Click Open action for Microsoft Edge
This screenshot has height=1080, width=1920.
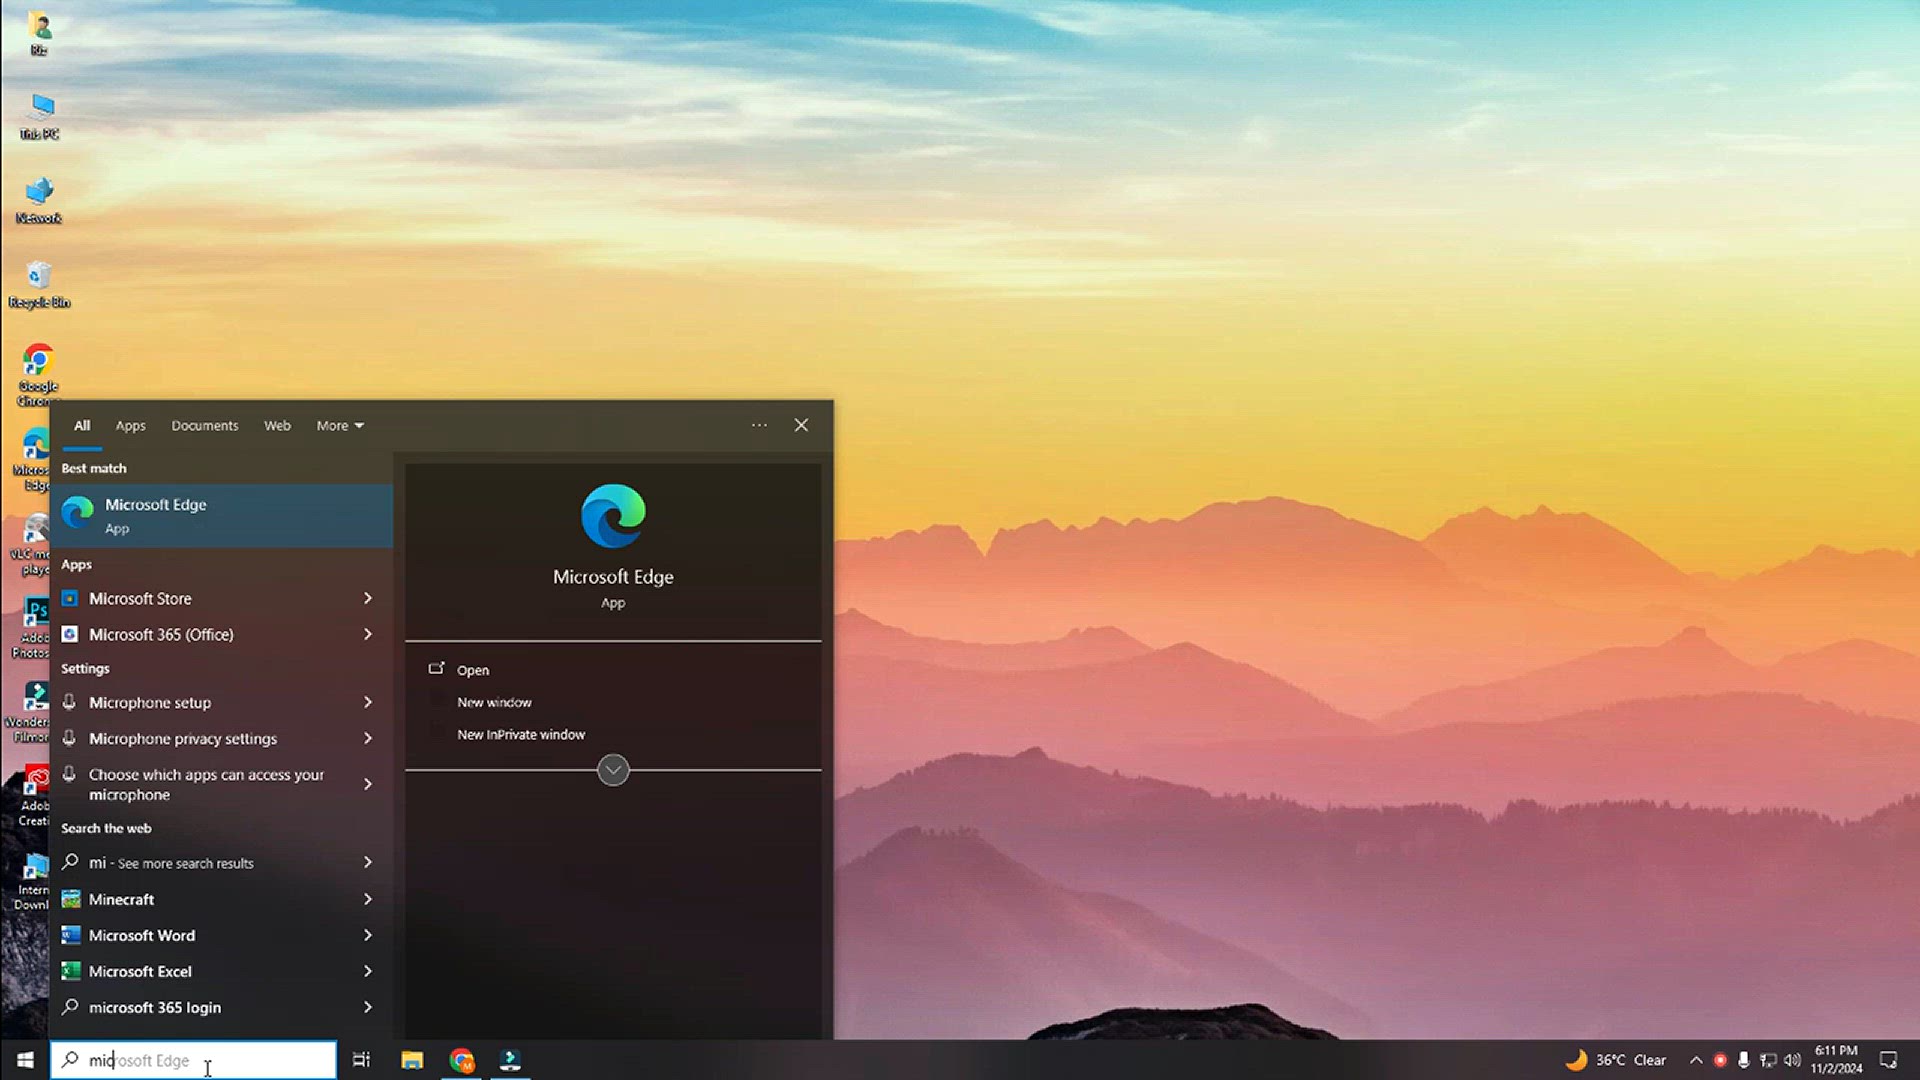pyautogui.click(x=473, y=670)
